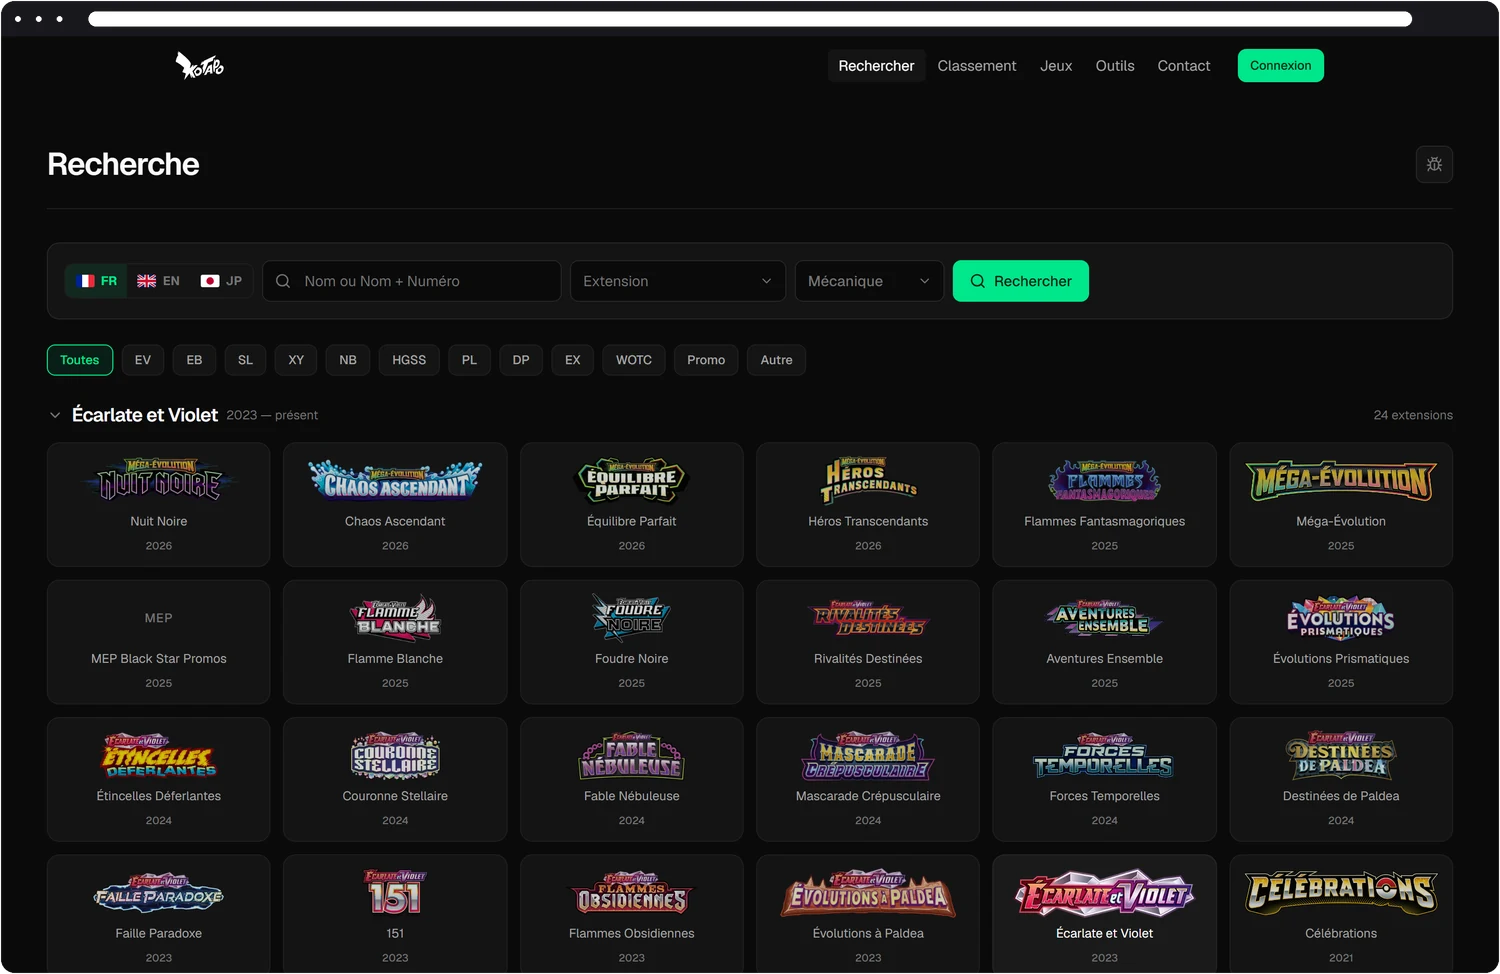The width and height of the screenshot is (1500, 974).
Task: Open the Héros Transcendants set logo
Action: (868, 481)
